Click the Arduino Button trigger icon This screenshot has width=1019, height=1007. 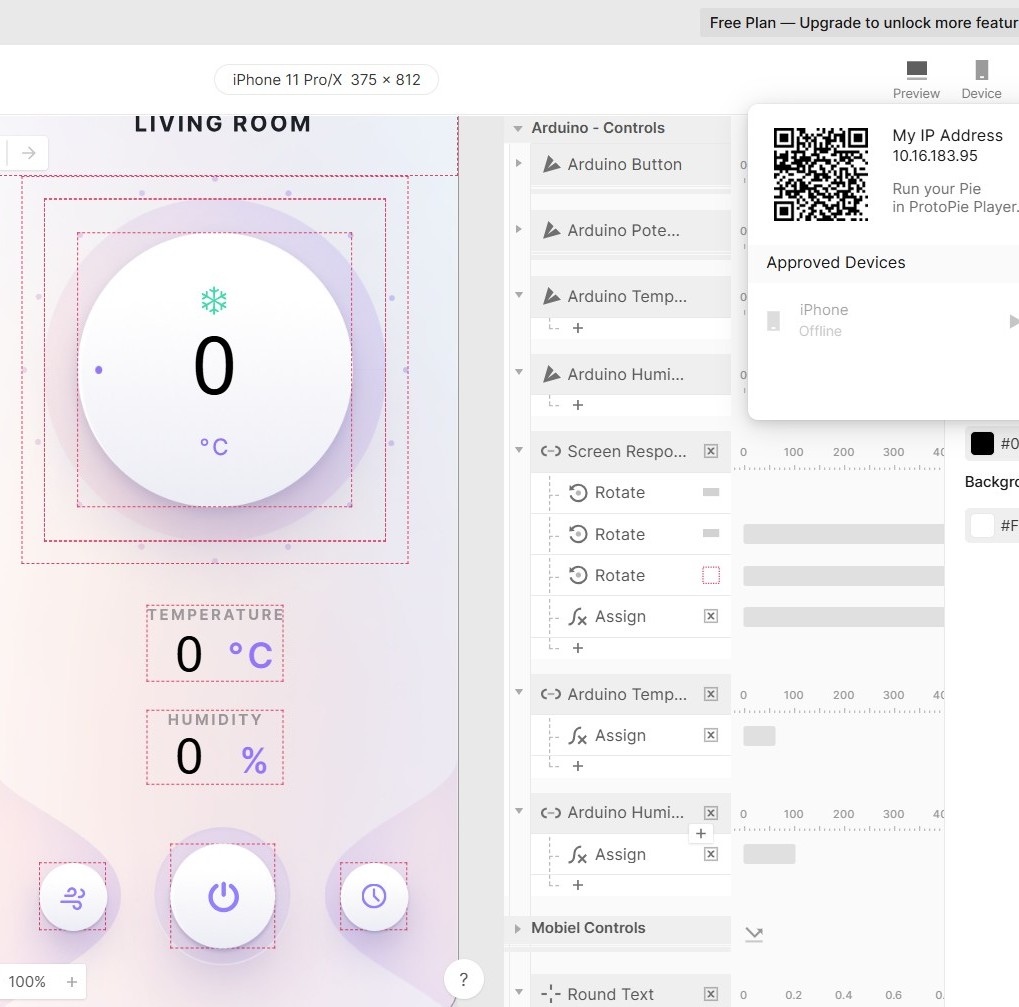[x=551, y=165]
